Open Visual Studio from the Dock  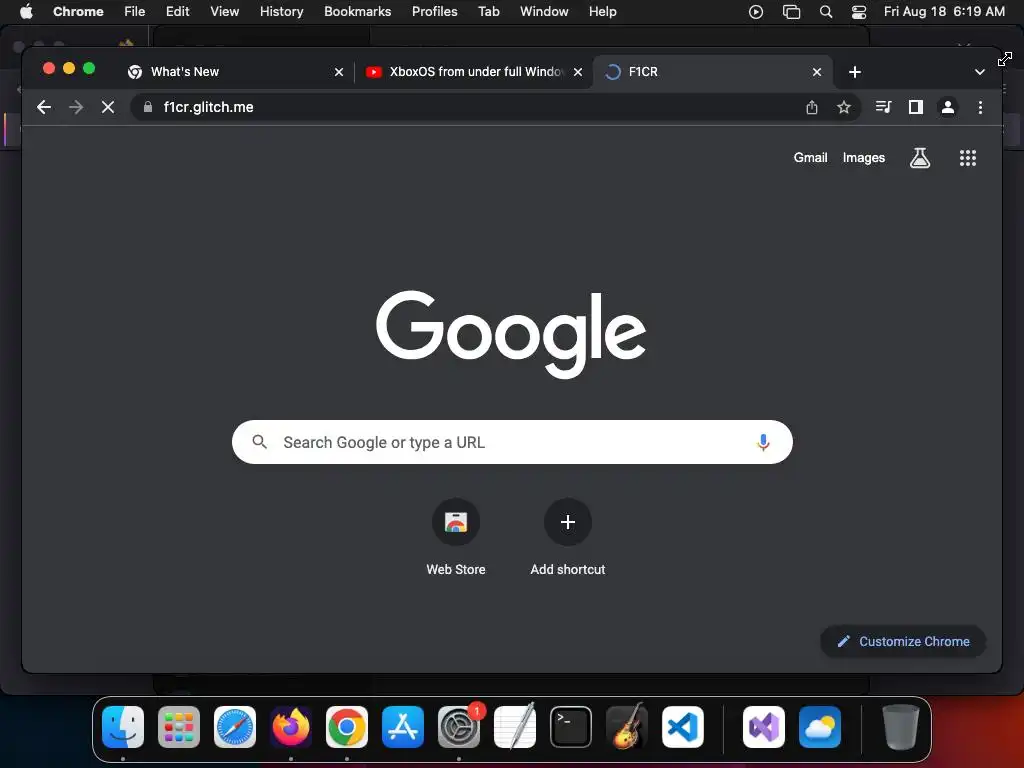763,727
